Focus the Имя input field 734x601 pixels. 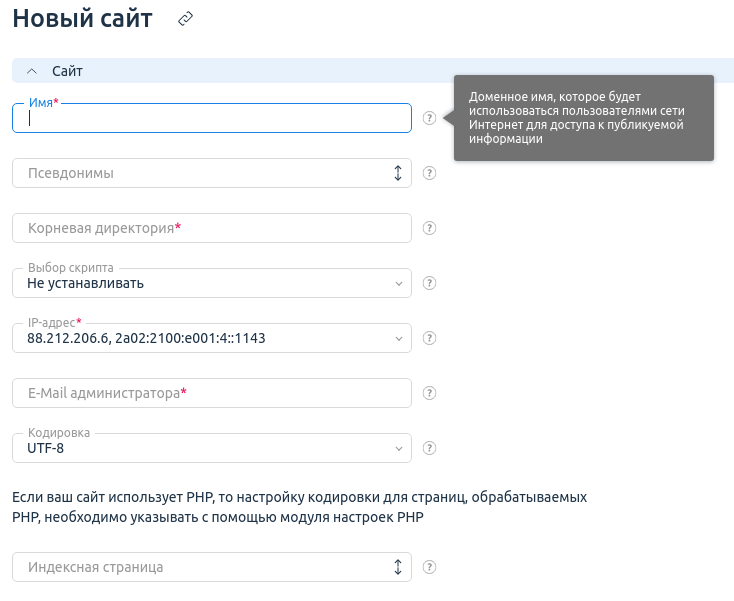[212, 118]
